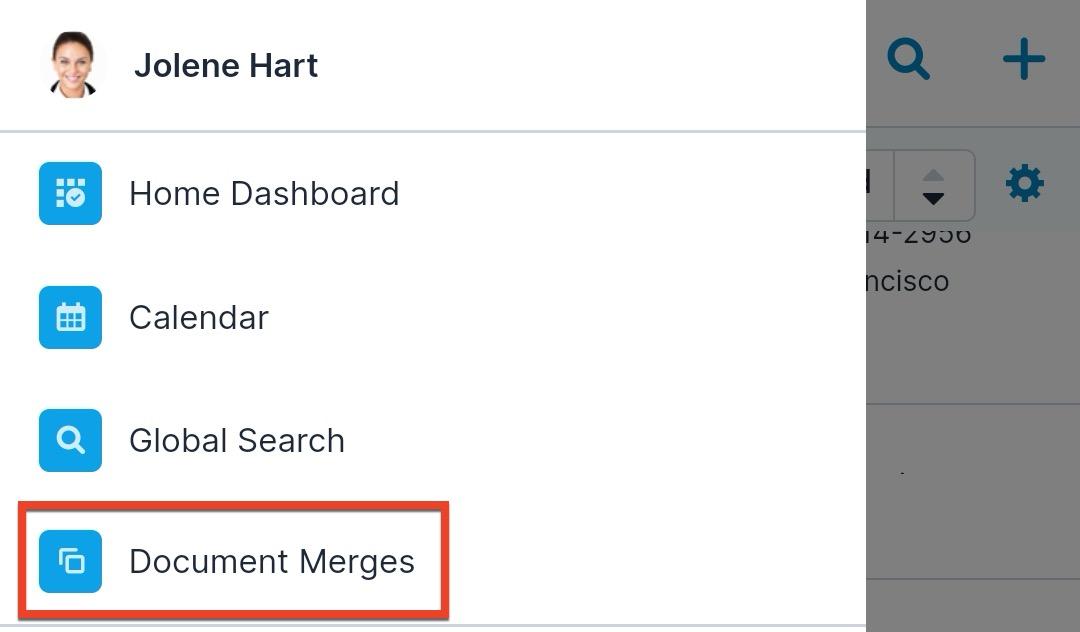Viewport: 1080px width, 632px height.
Task: Open the Home Dashboard icon
Action: [x=70, y=193]
